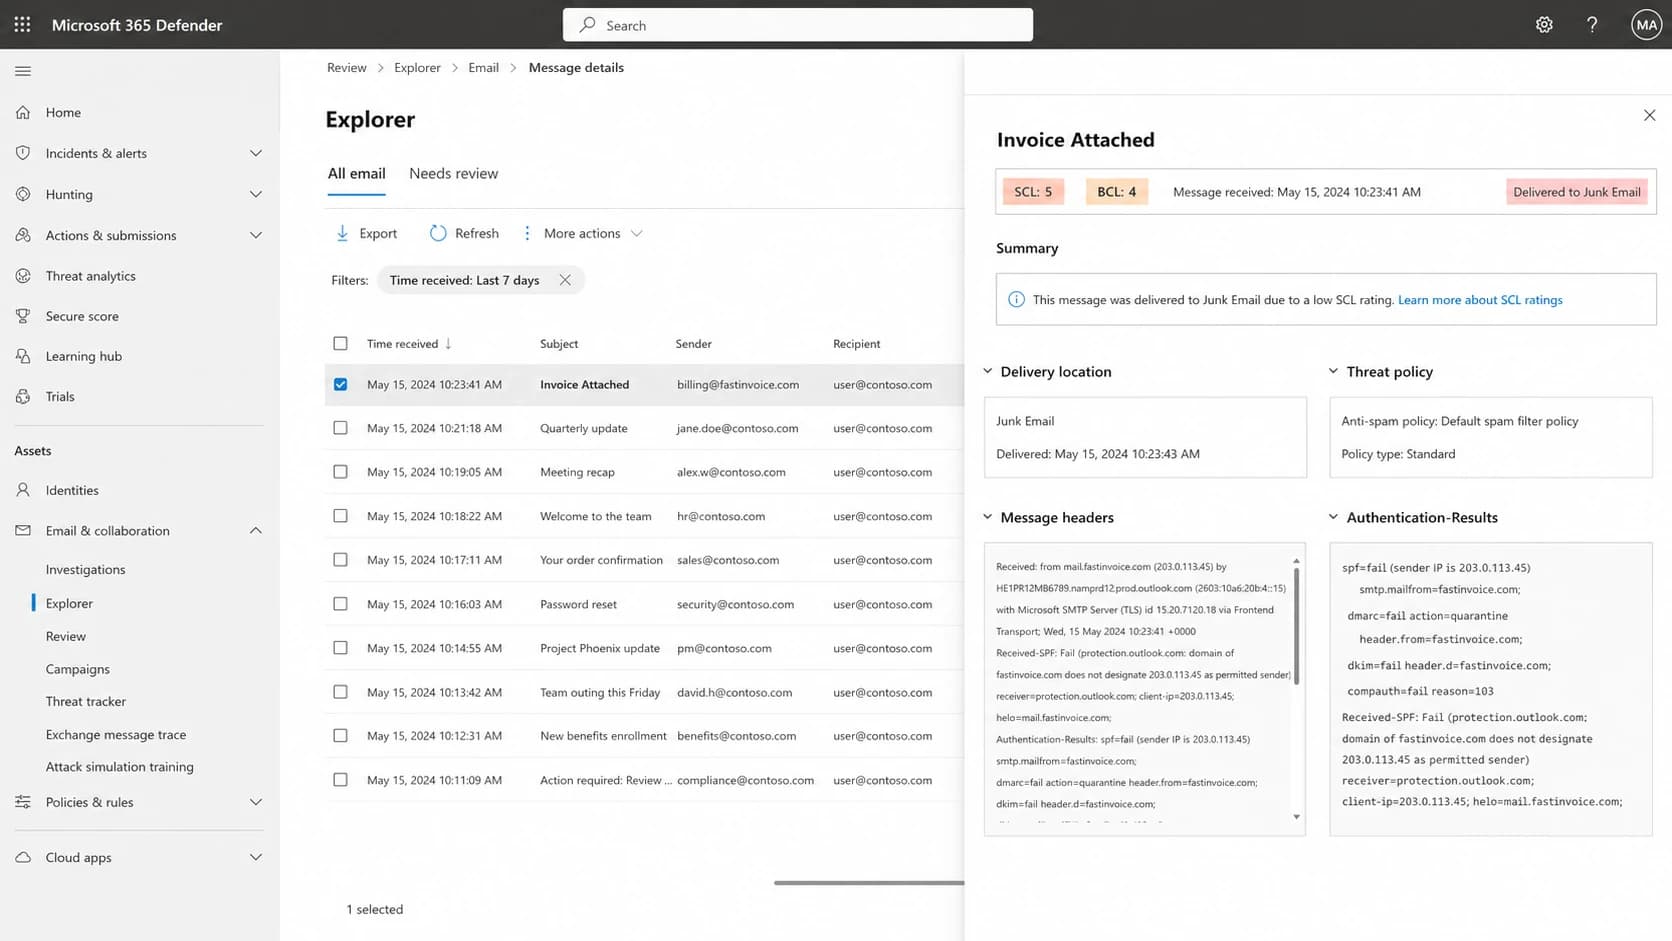Check the Your order confirmation checkbox
The image size is (1672, 941).
340,560
